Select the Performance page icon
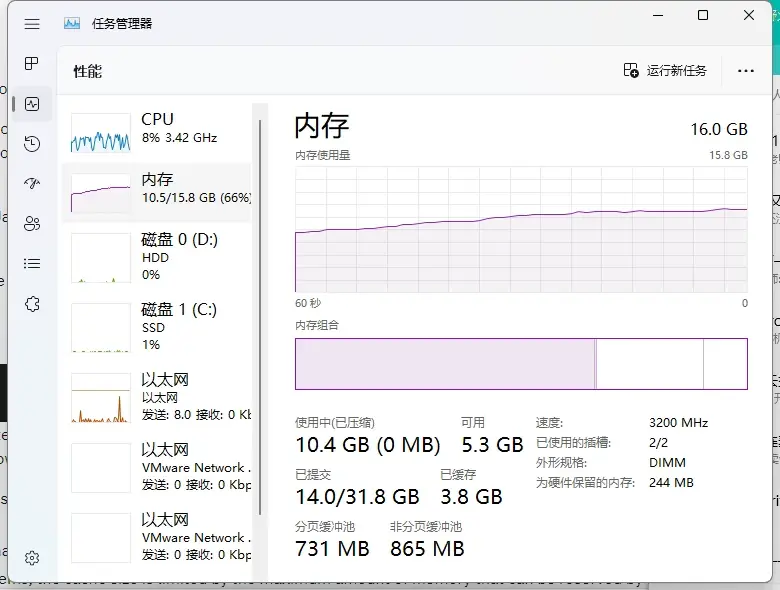The image size is (780, 590). [32, 104]
